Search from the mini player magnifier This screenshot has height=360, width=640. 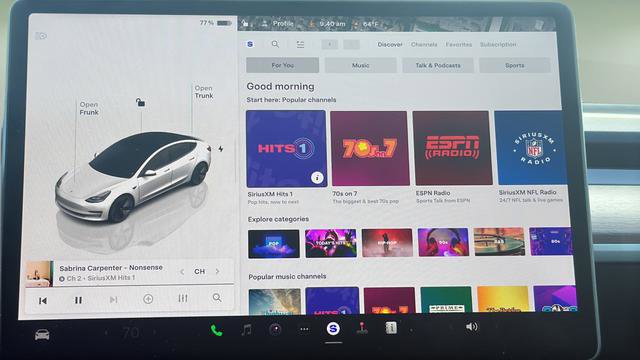[217, 298]
